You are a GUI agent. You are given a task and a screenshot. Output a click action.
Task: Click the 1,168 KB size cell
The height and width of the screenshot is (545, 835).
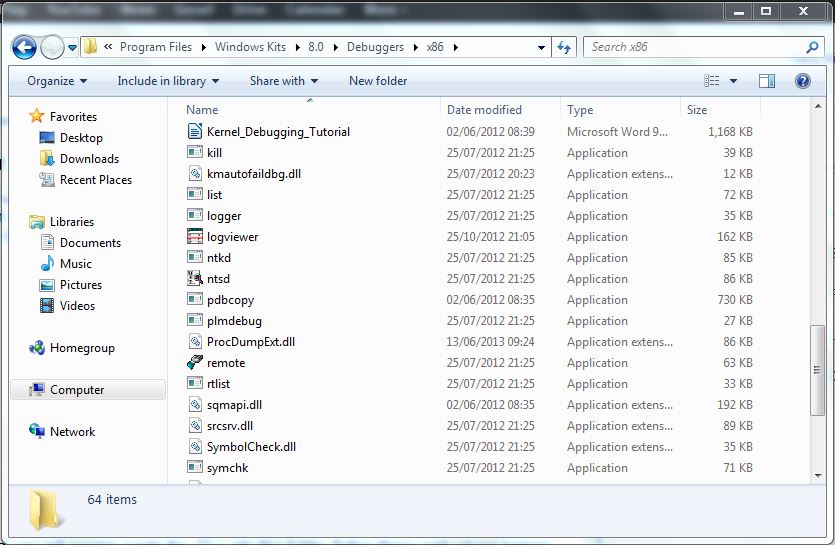tap(730, 132)
